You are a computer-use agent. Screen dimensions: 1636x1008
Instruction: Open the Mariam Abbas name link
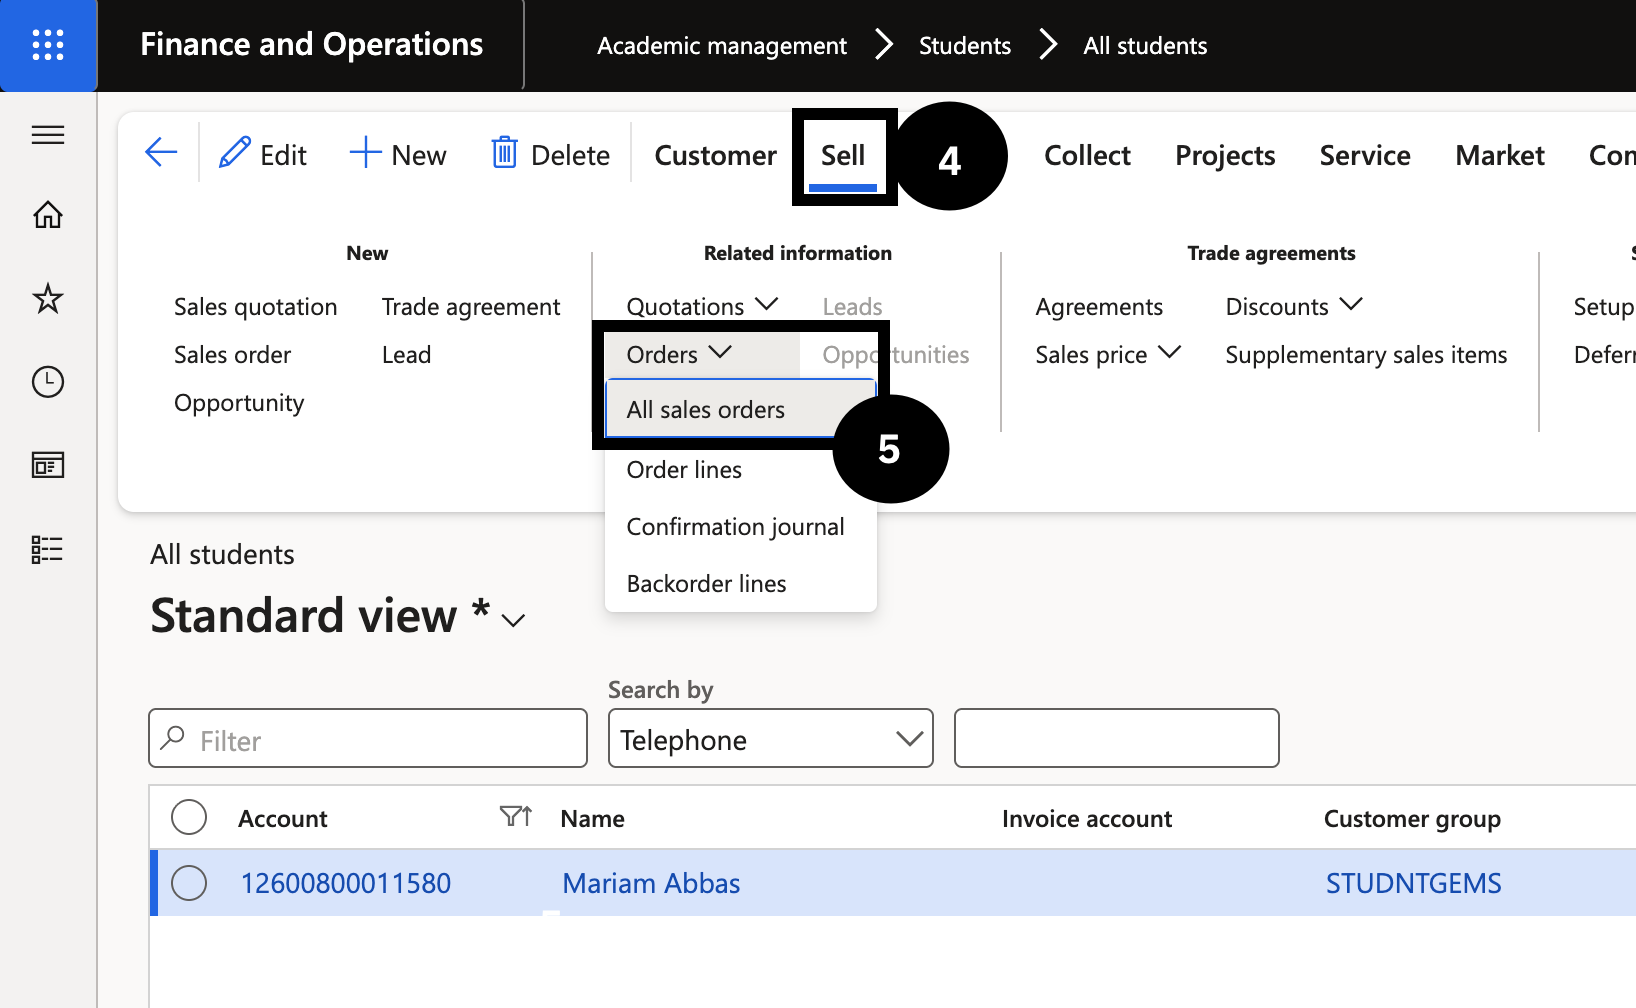pos(651,883)
